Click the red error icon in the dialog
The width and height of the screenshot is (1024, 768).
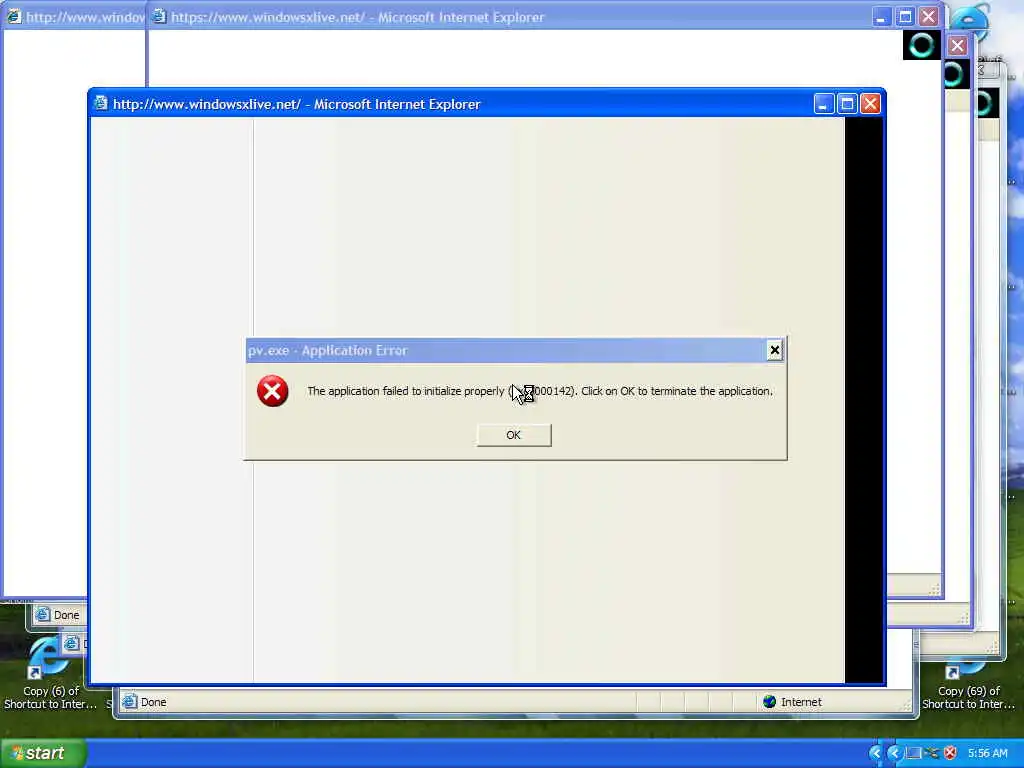(x=272, y=391)
